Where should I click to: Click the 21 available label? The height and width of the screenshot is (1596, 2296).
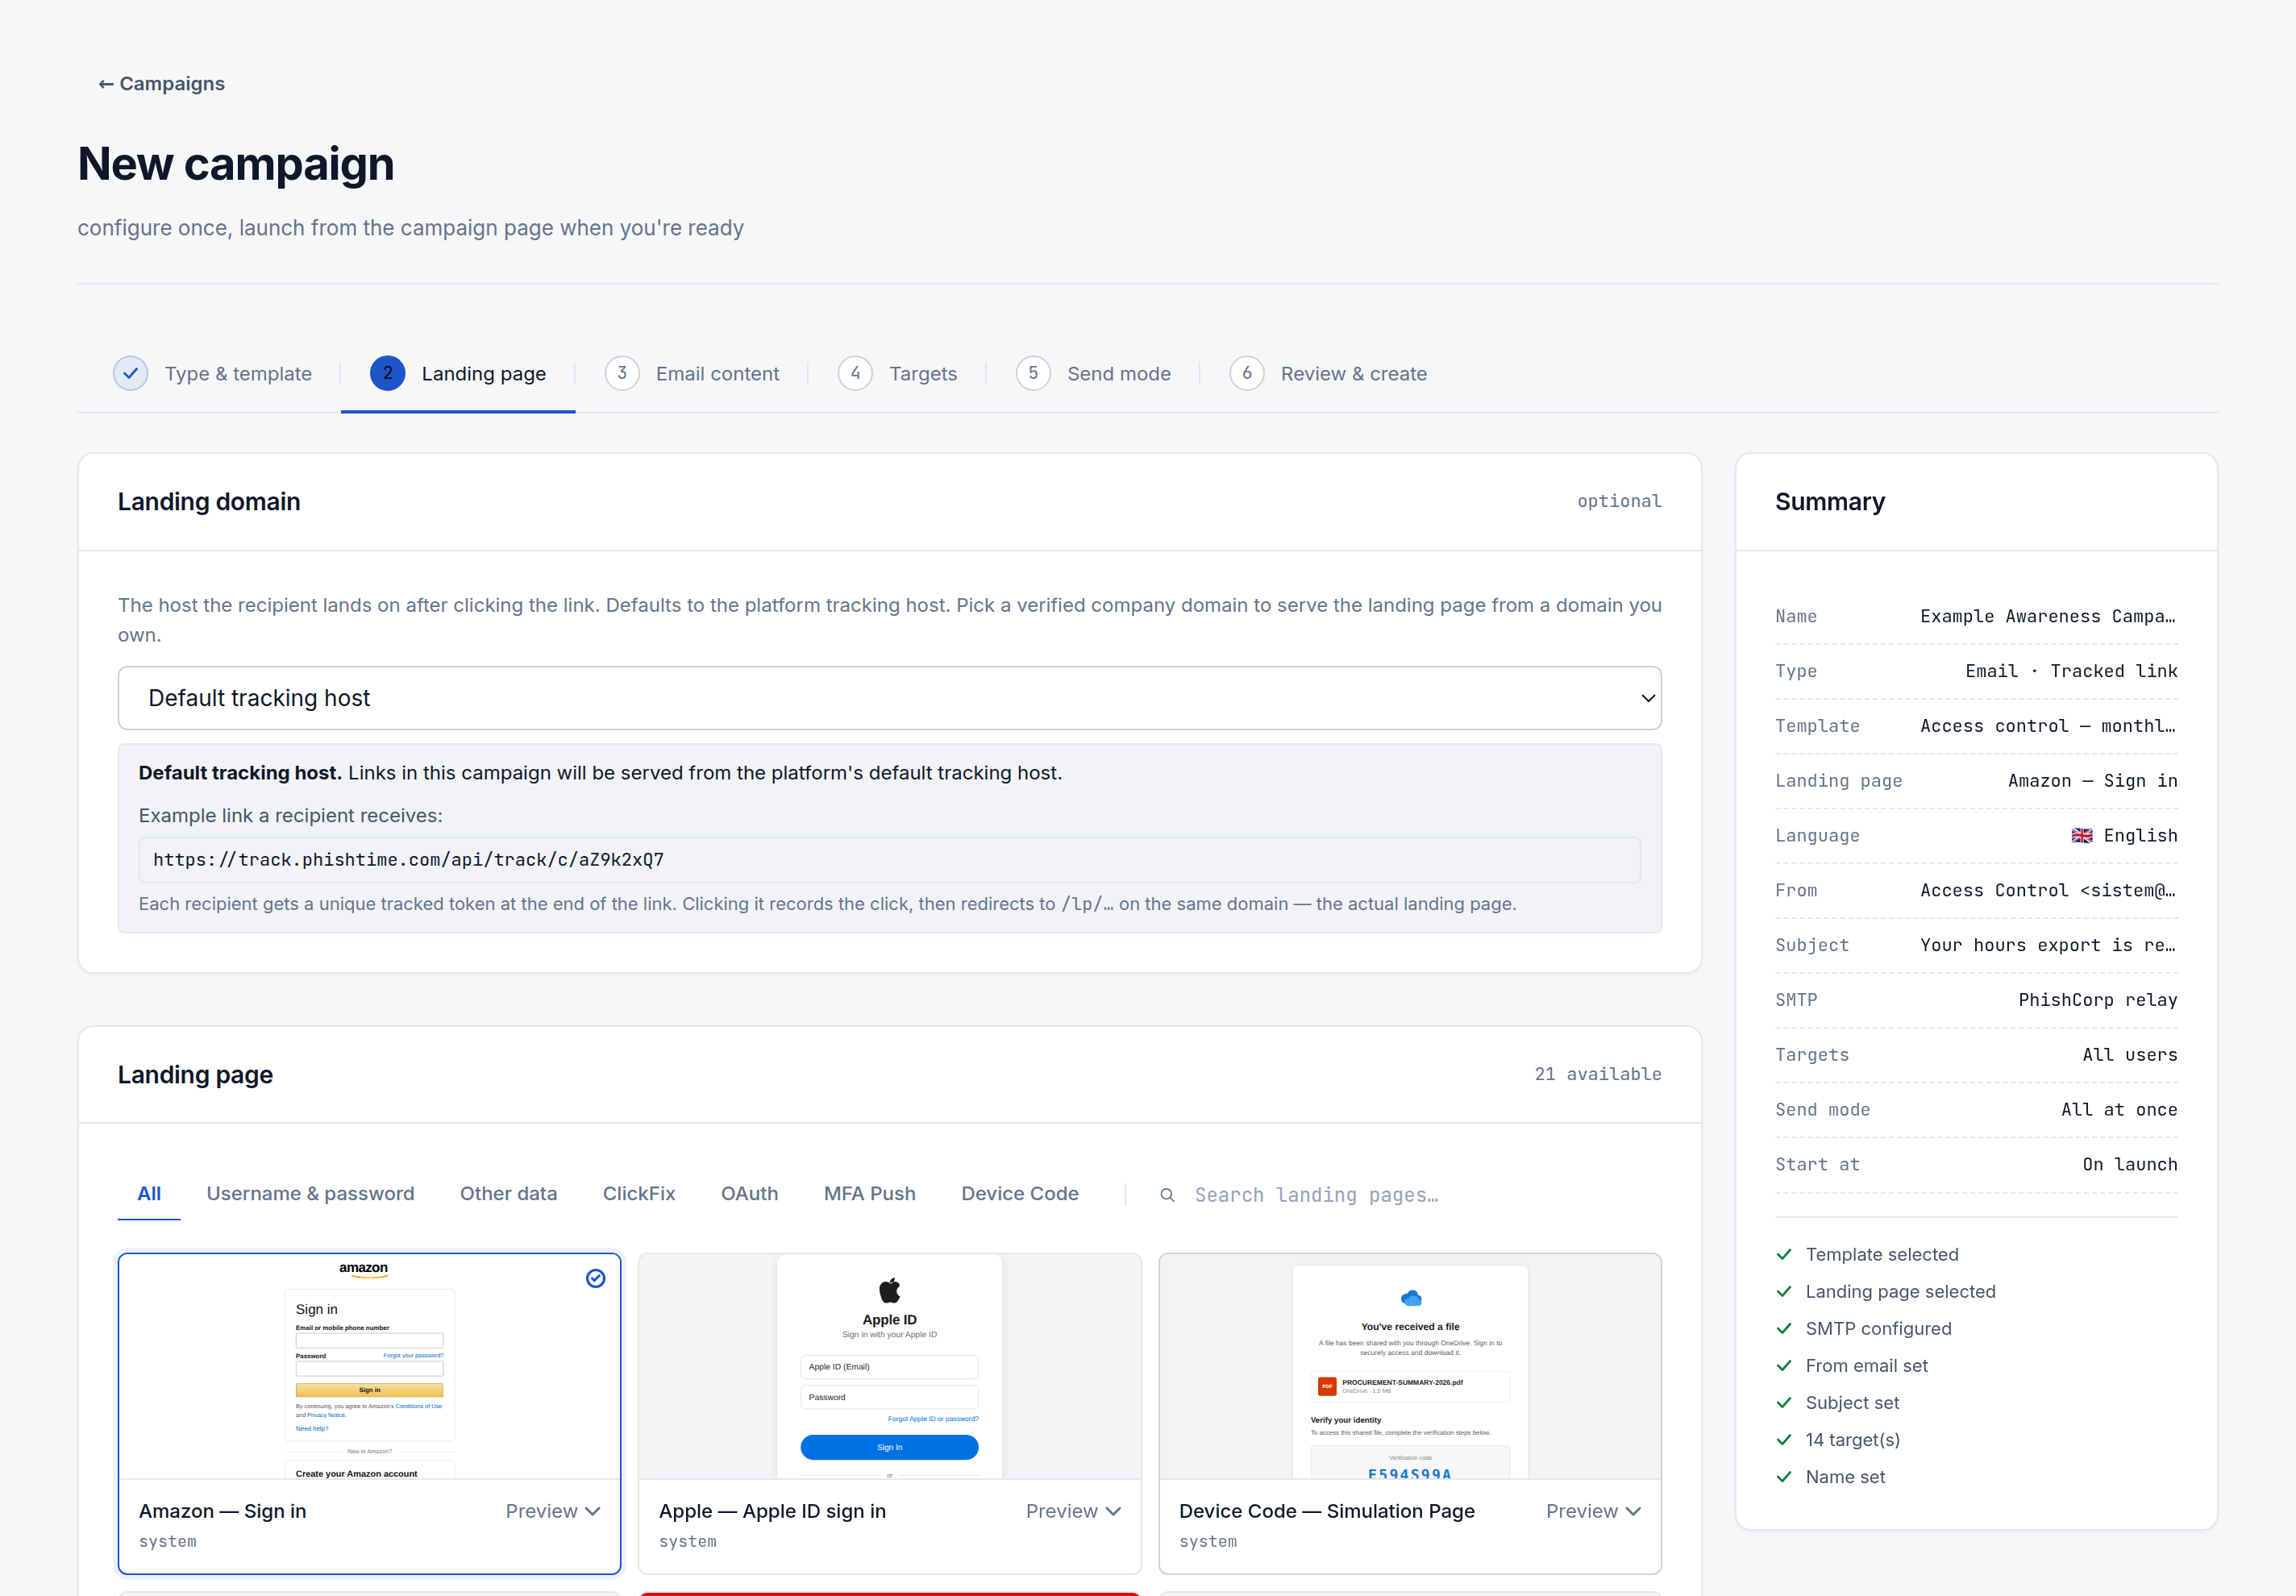(1598, 1074)
